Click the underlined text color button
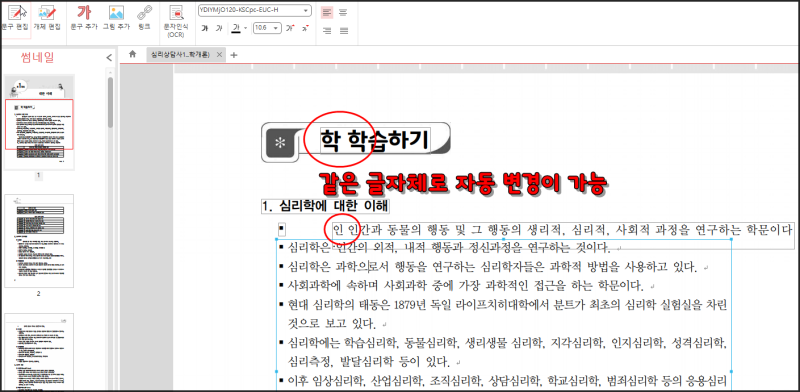Image resolution: width=800 pixels, height=392 pixels. [236, 28]
